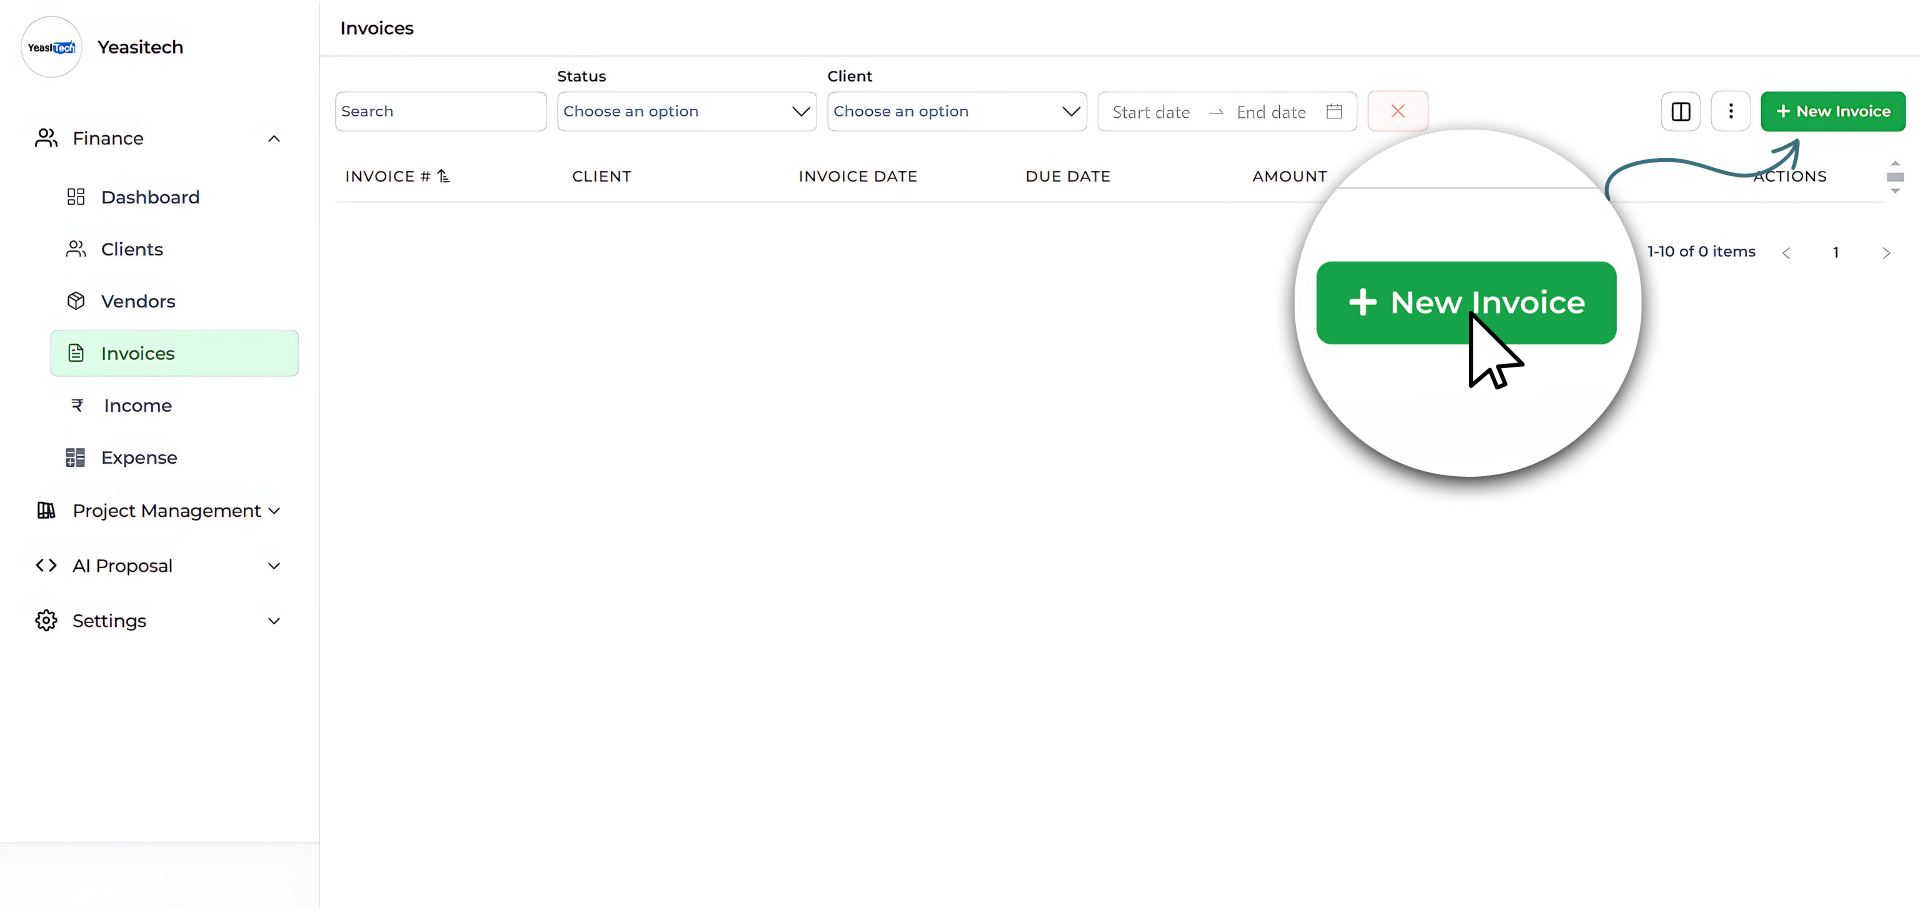Set the End date field
Screen dimensions: 1920x910
[x=1271, y=112]
